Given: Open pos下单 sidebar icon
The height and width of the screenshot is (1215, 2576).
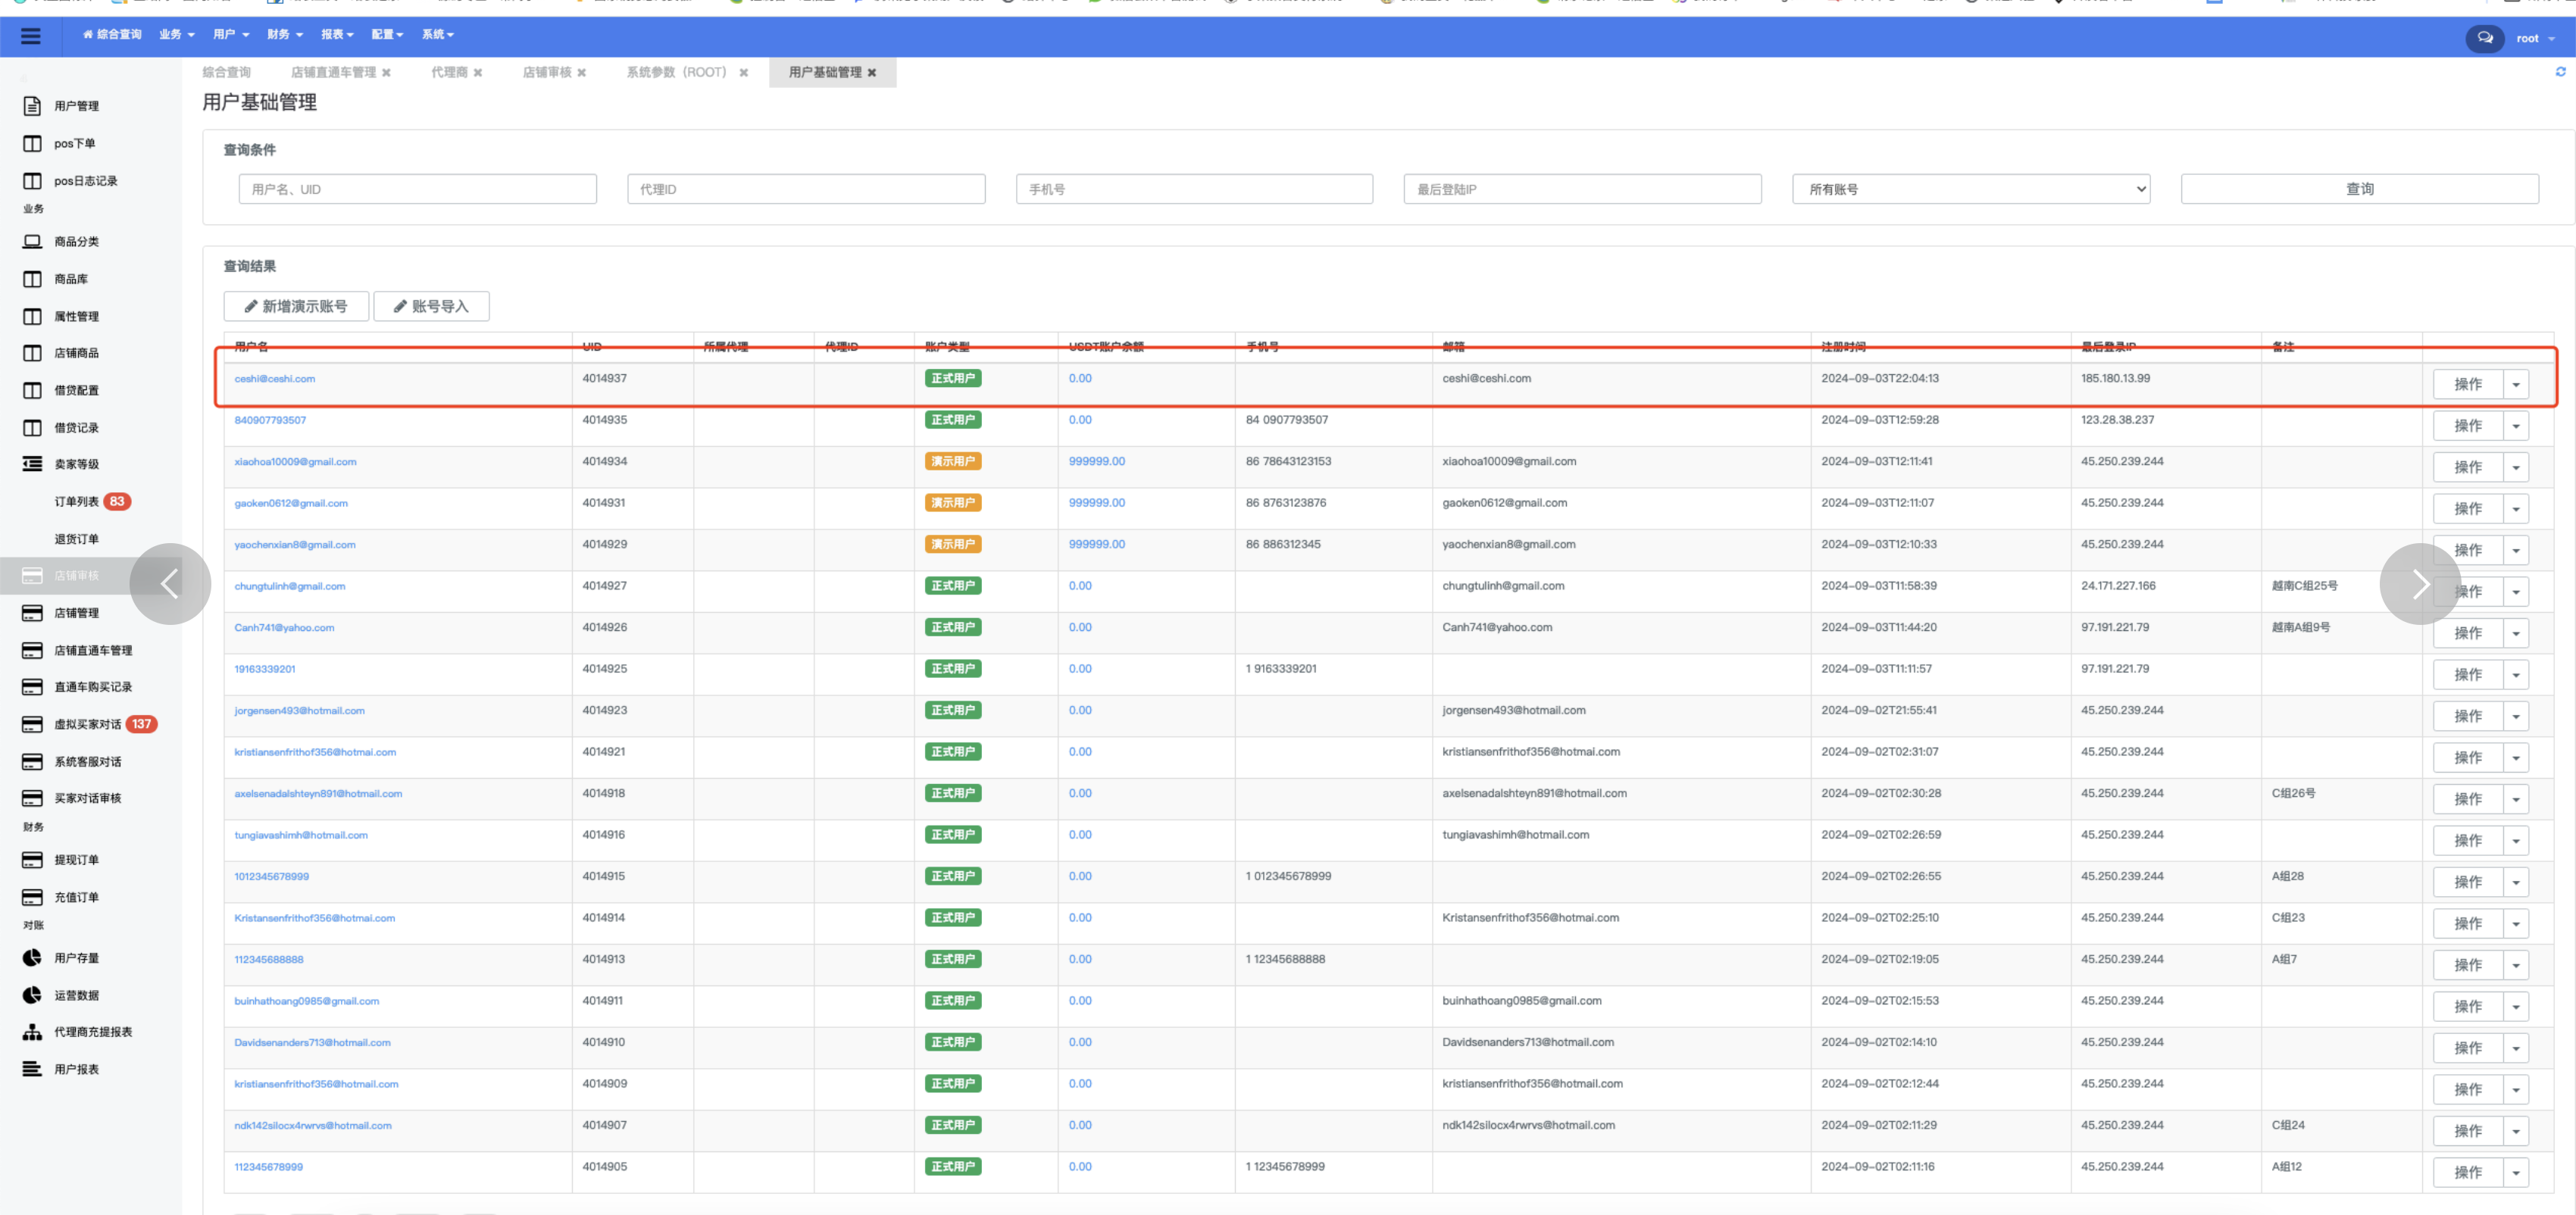Looking at the screenshot, I should (32, 143).
